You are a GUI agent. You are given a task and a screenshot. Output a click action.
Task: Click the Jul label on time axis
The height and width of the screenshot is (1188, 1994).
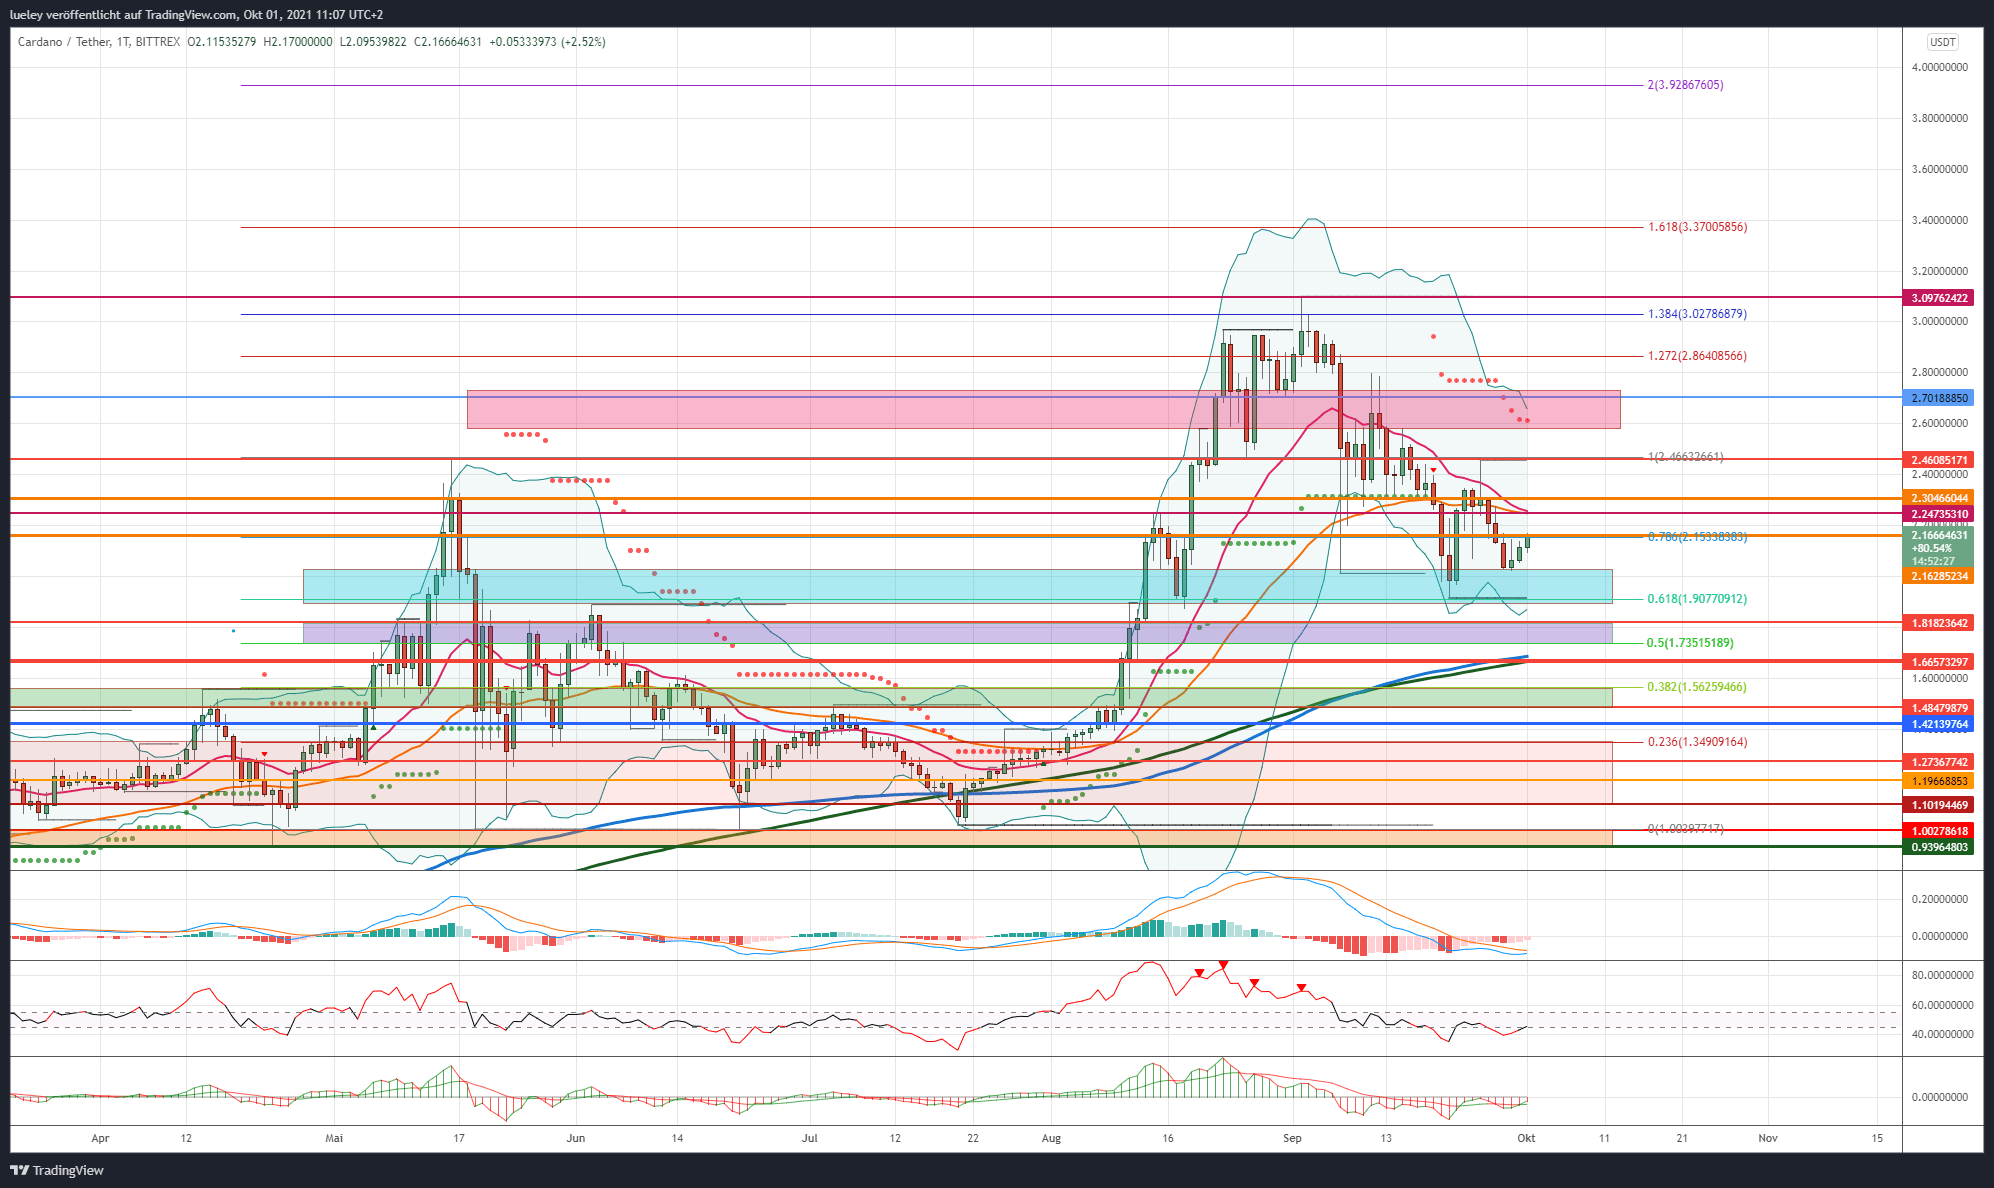809,1138
